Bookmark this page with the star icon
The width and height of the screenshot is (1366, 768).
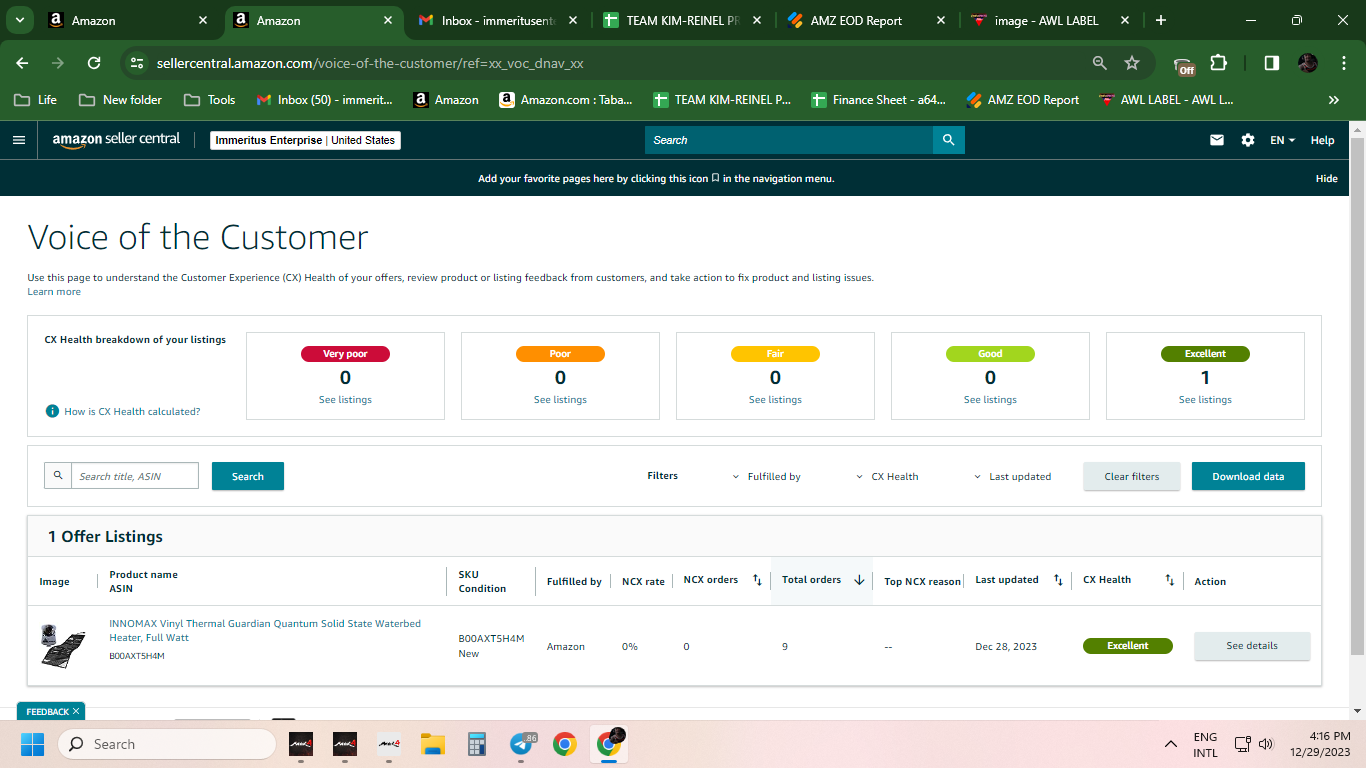coord(1132,63)
